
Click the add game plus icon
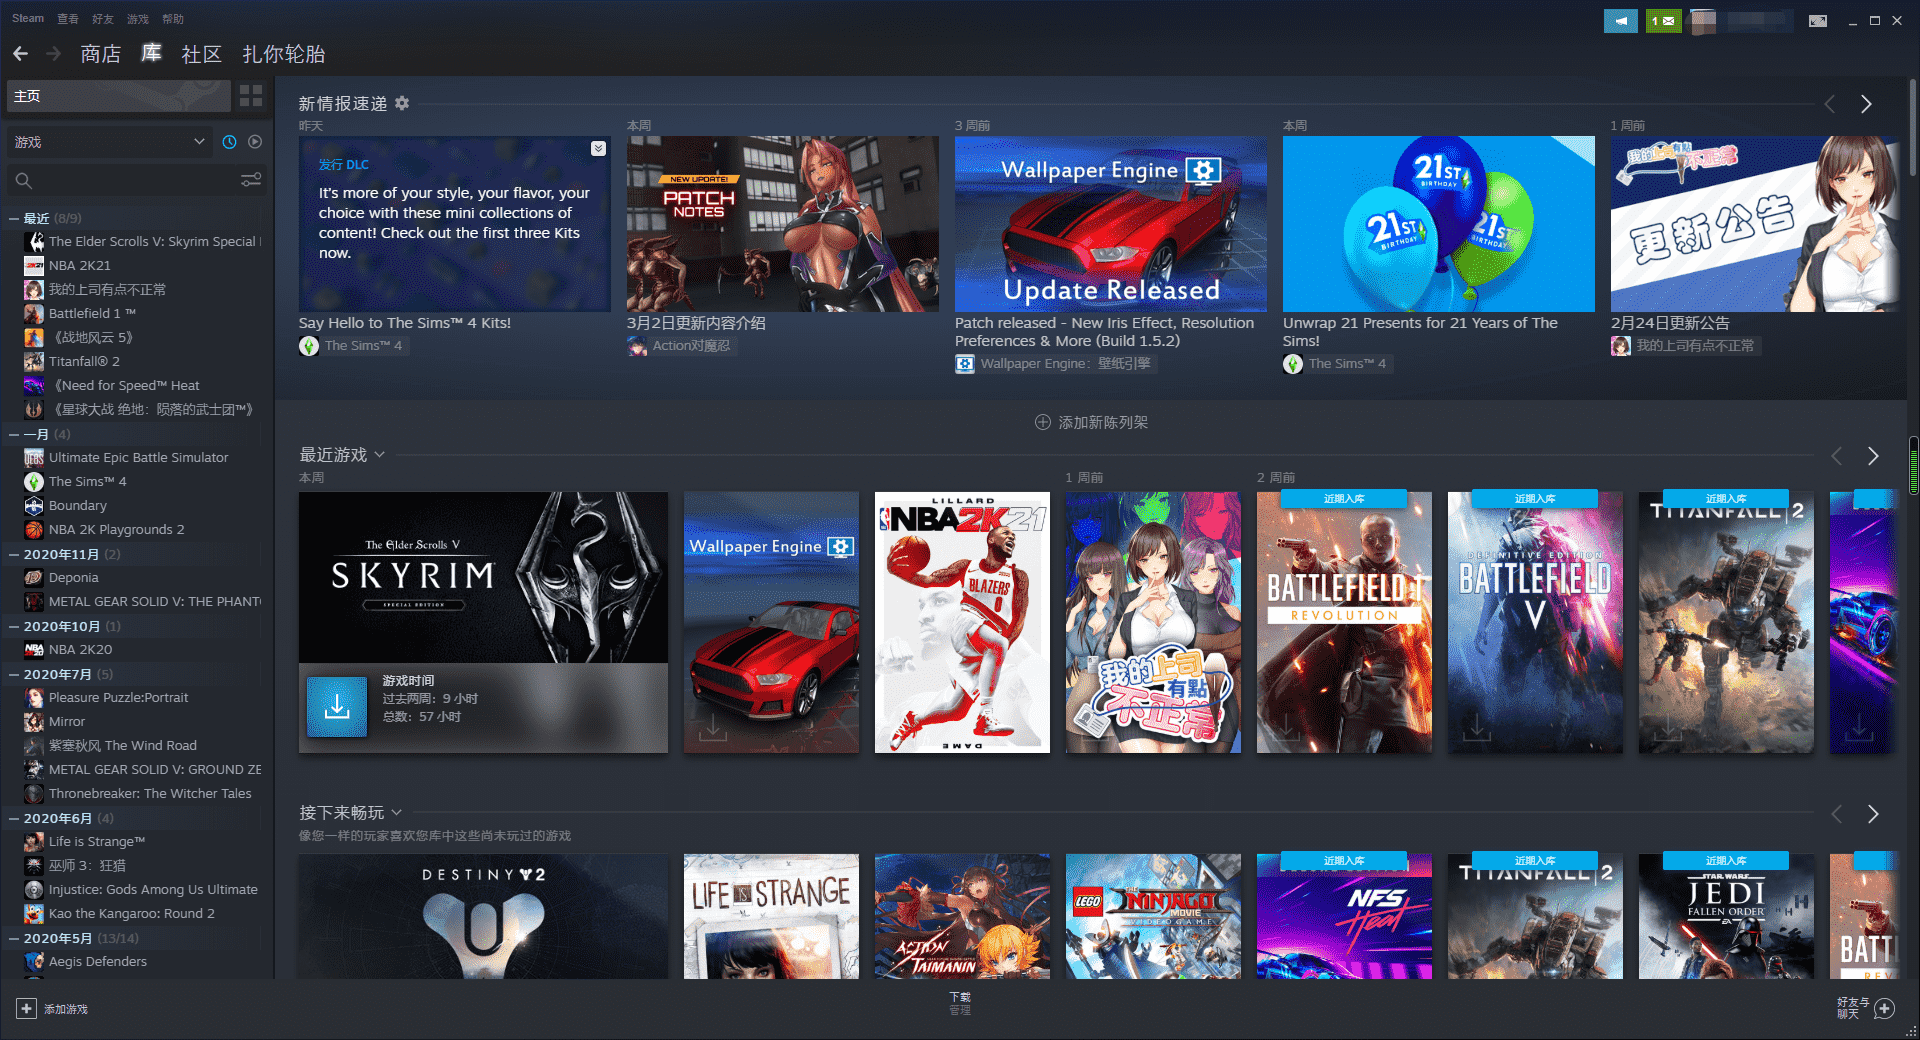coord(26,1009)
